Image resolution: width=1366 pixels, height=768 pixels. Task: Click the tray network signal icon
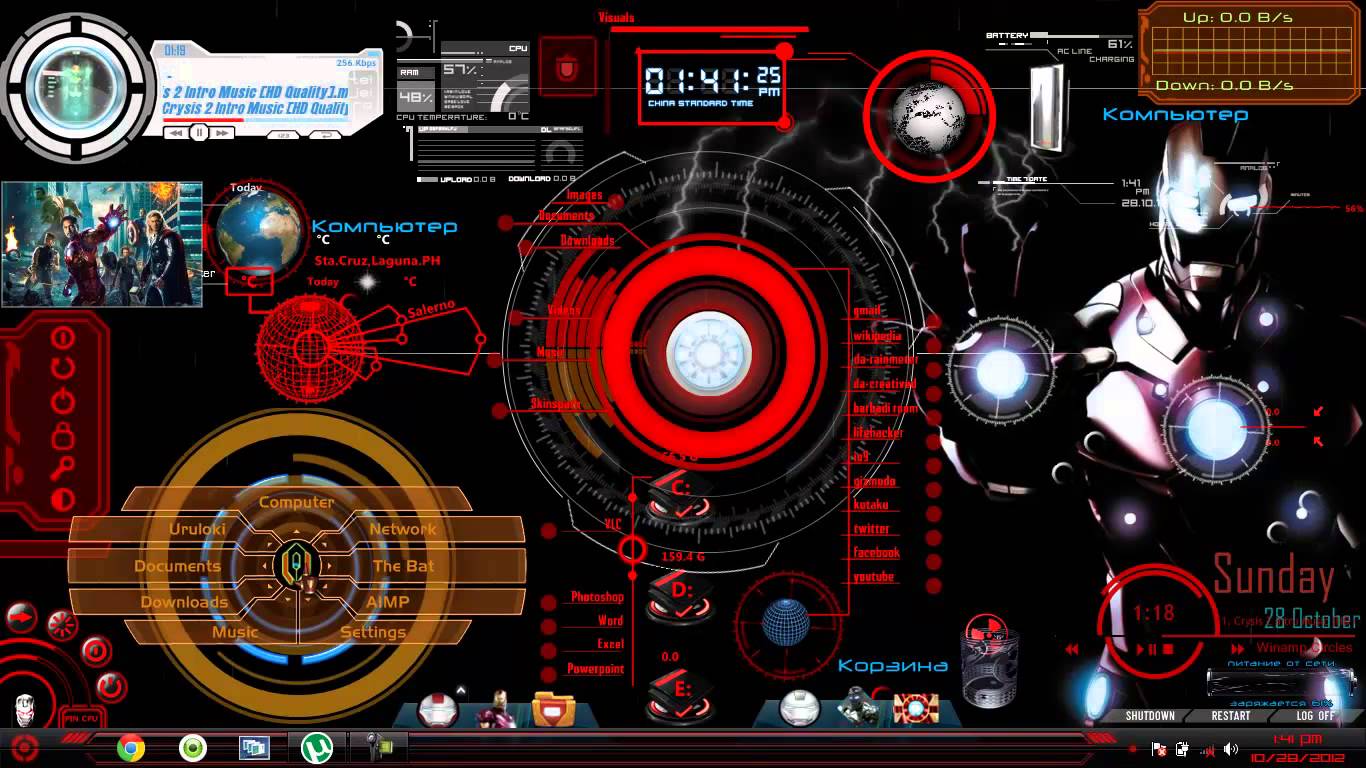click(1207, 748)
